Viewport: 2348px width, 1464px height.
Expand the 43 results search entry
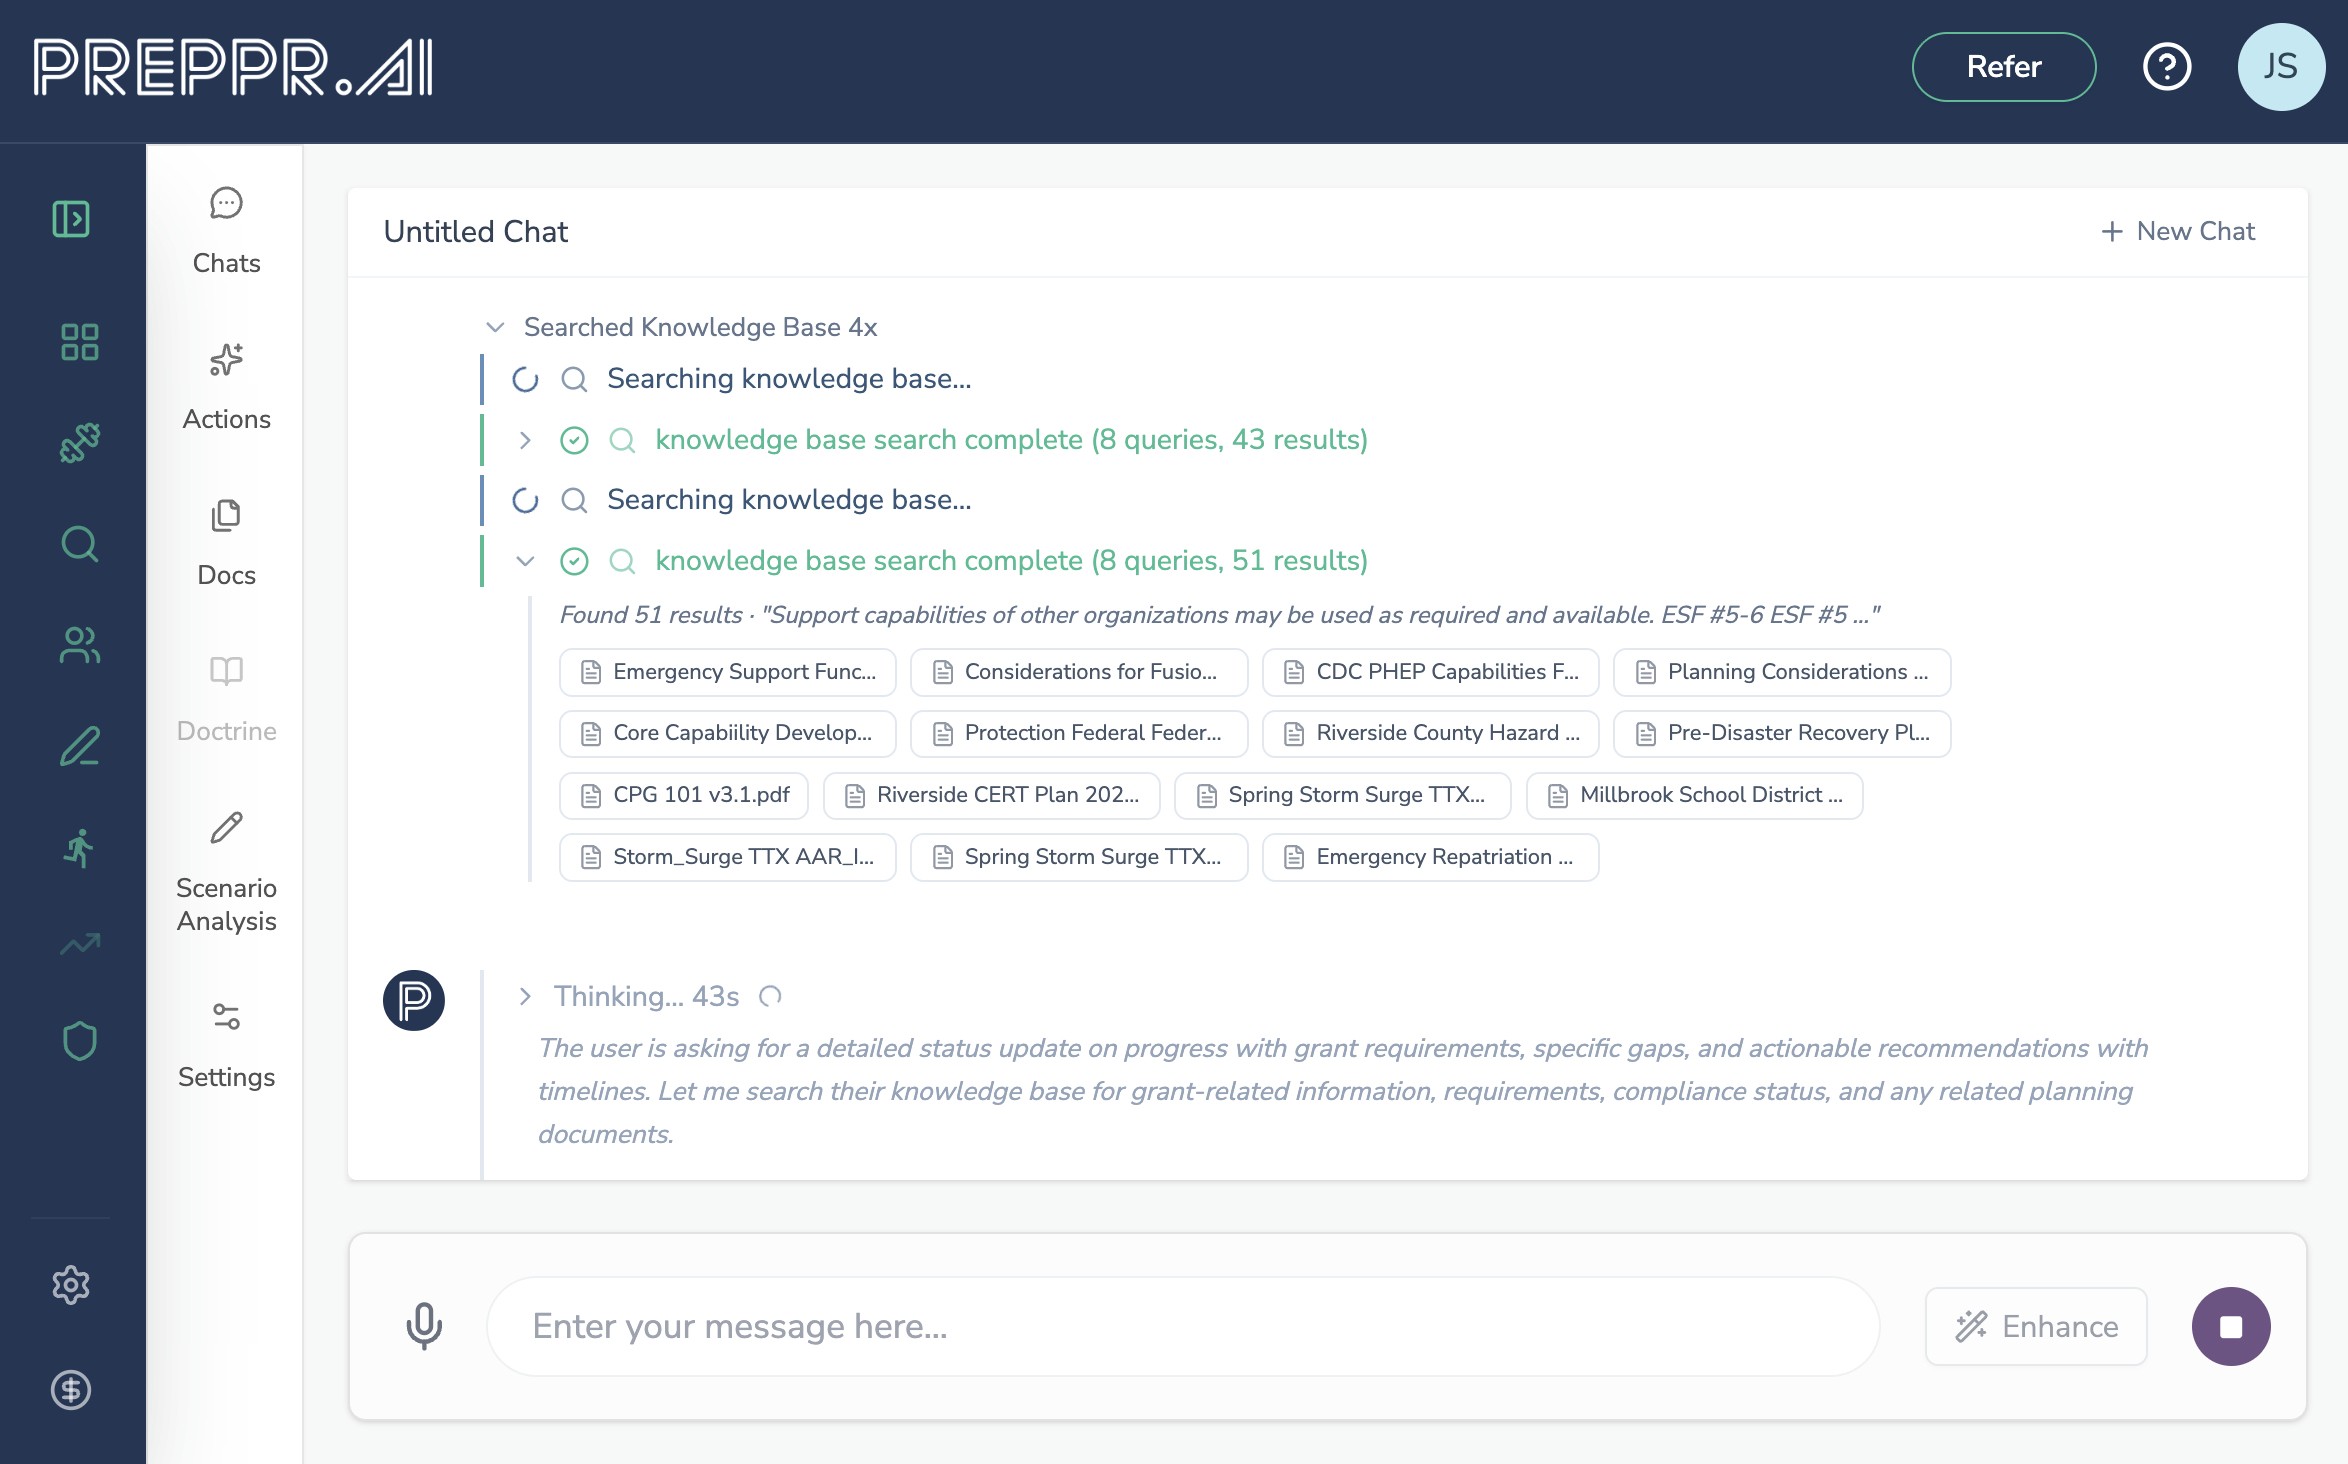(x=525, y=440)
